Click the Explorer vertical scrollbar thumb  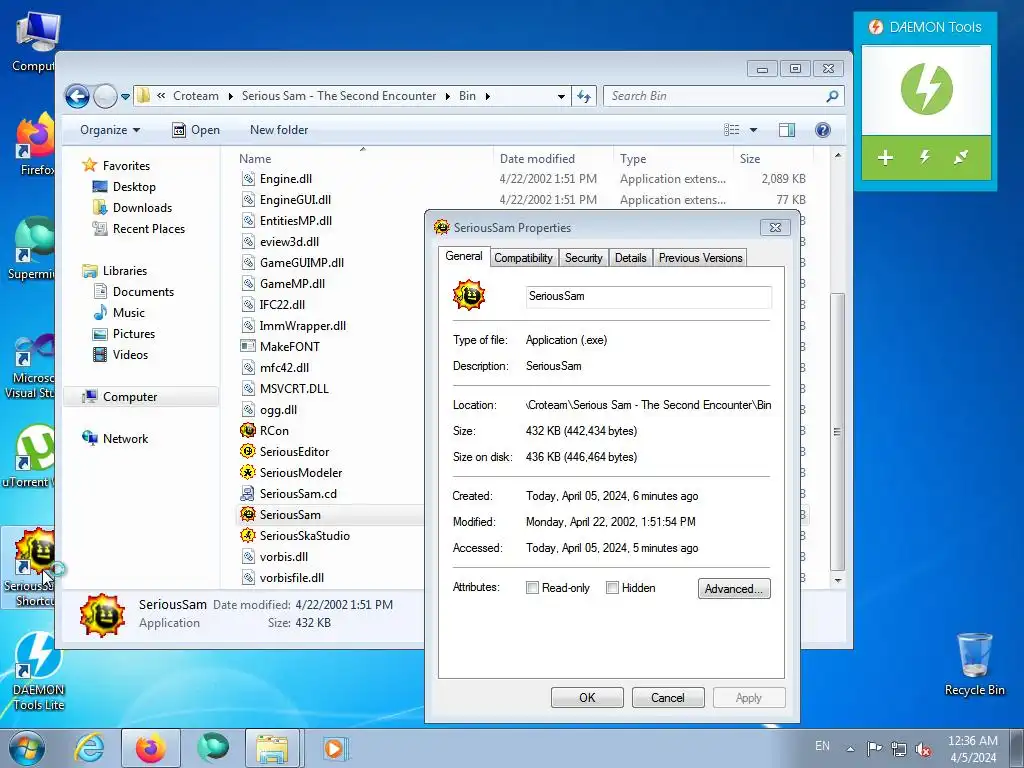(837, 431)
